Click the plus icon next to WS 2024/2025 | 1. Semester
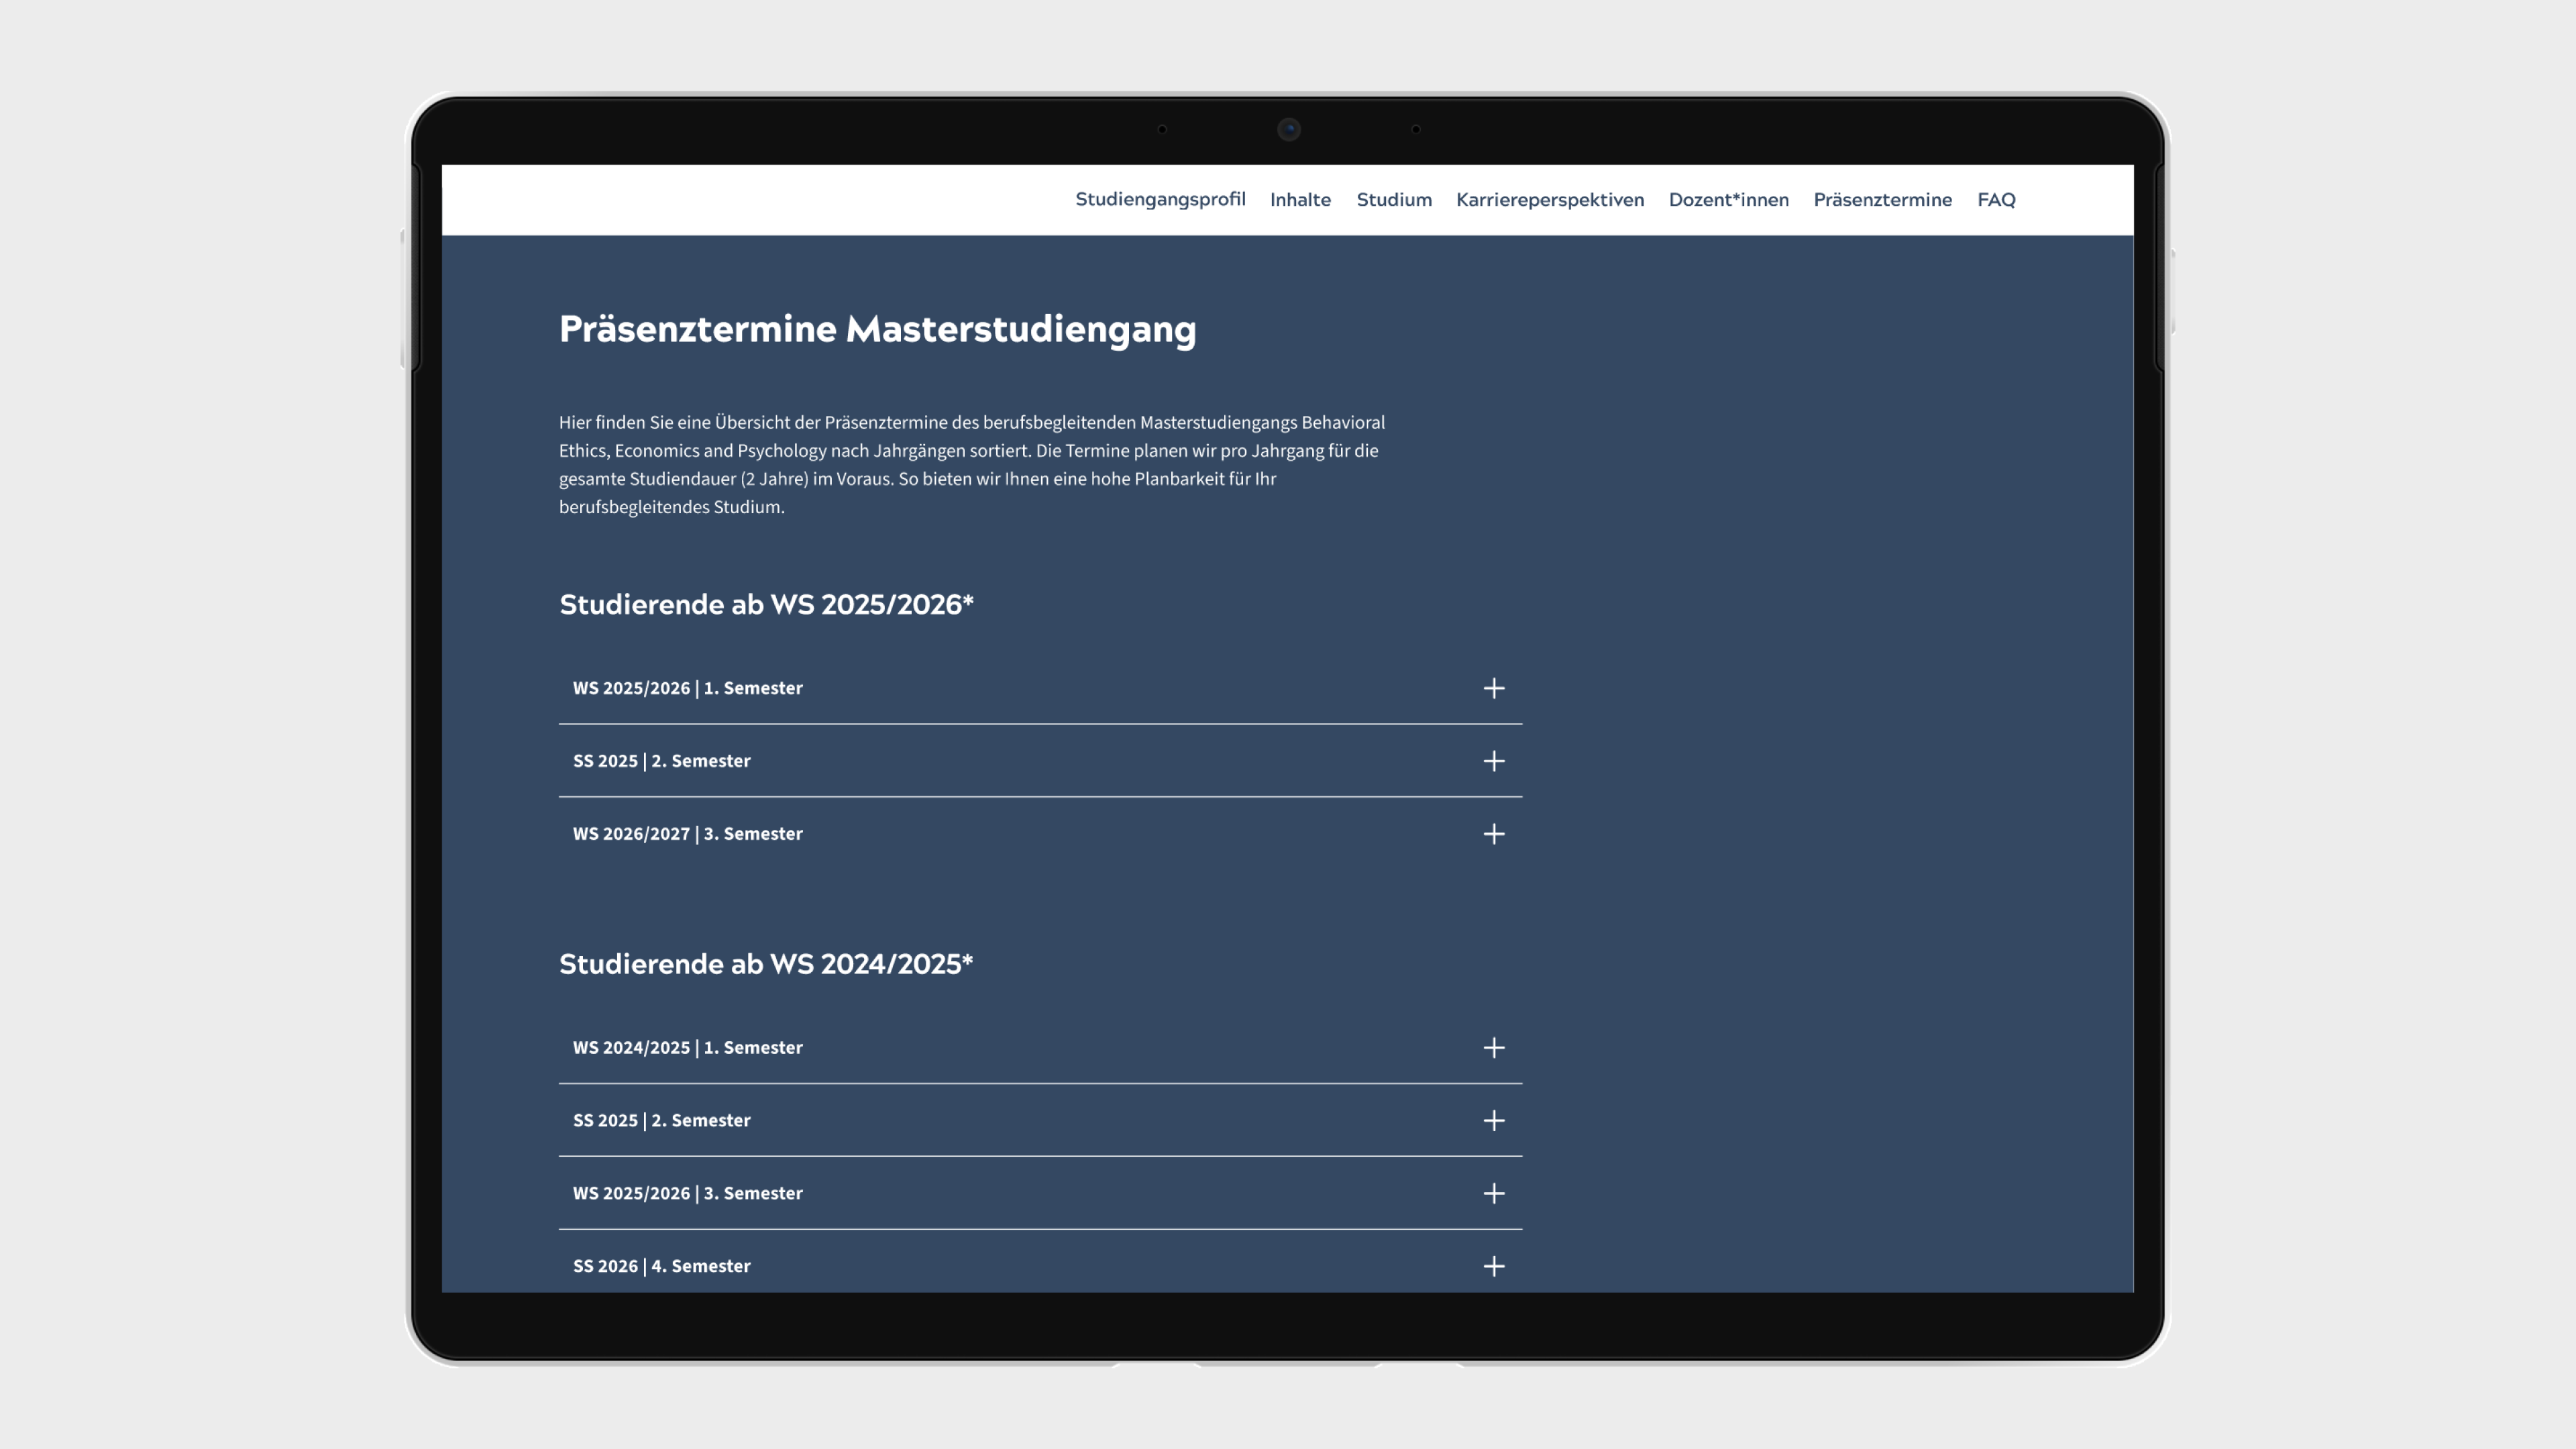The width and height of the screenshot is (2576, 1449). (x=1493, y=1047)
